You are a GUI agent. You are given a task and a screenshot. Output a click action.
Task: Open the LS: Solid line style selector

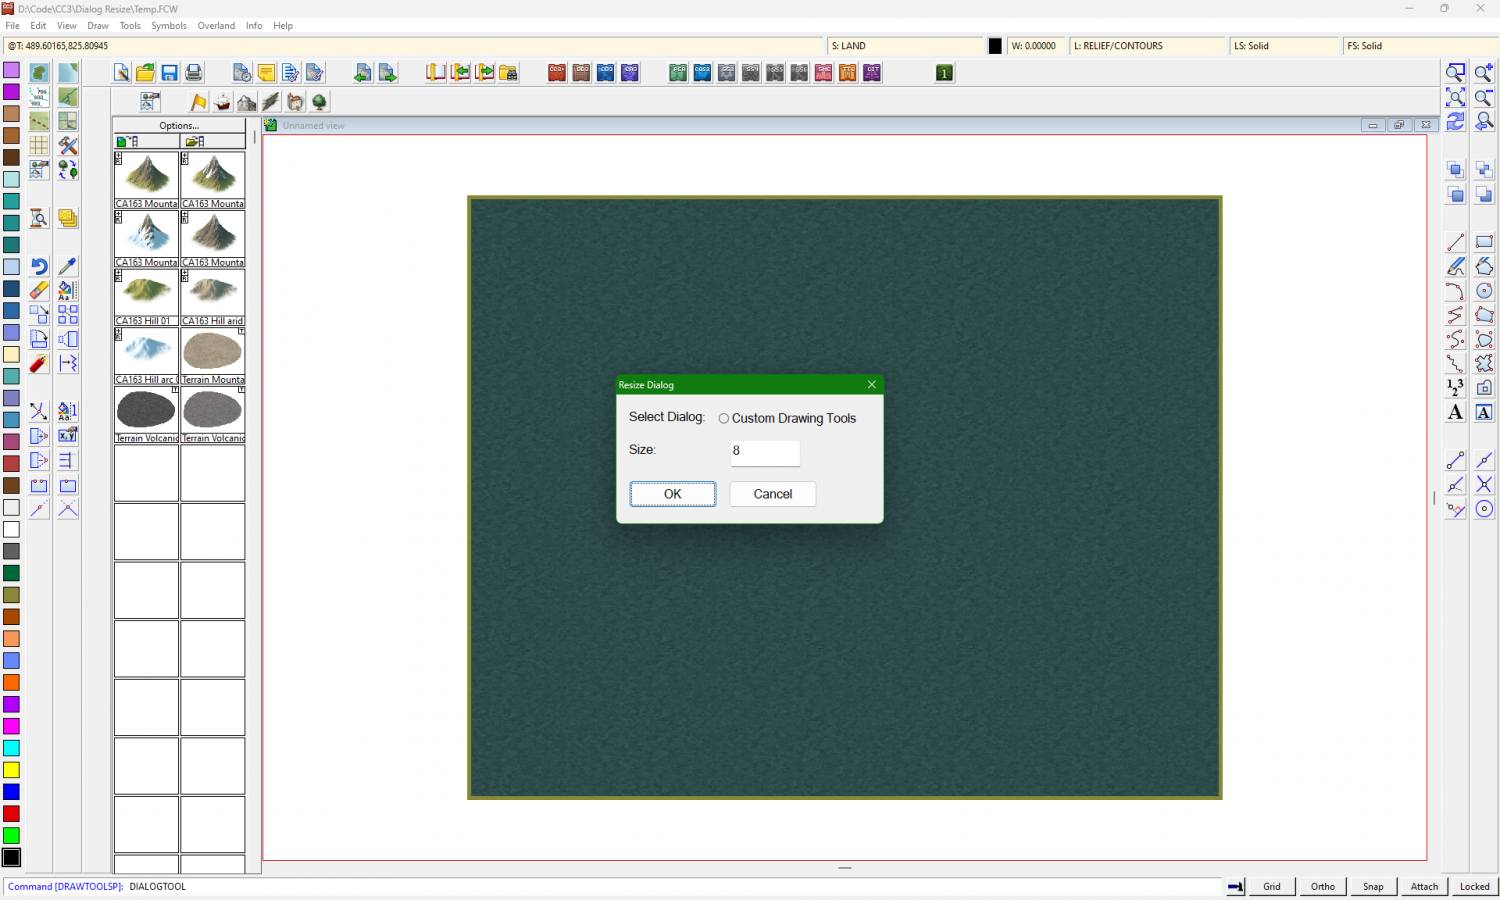tap(1284, 46)
